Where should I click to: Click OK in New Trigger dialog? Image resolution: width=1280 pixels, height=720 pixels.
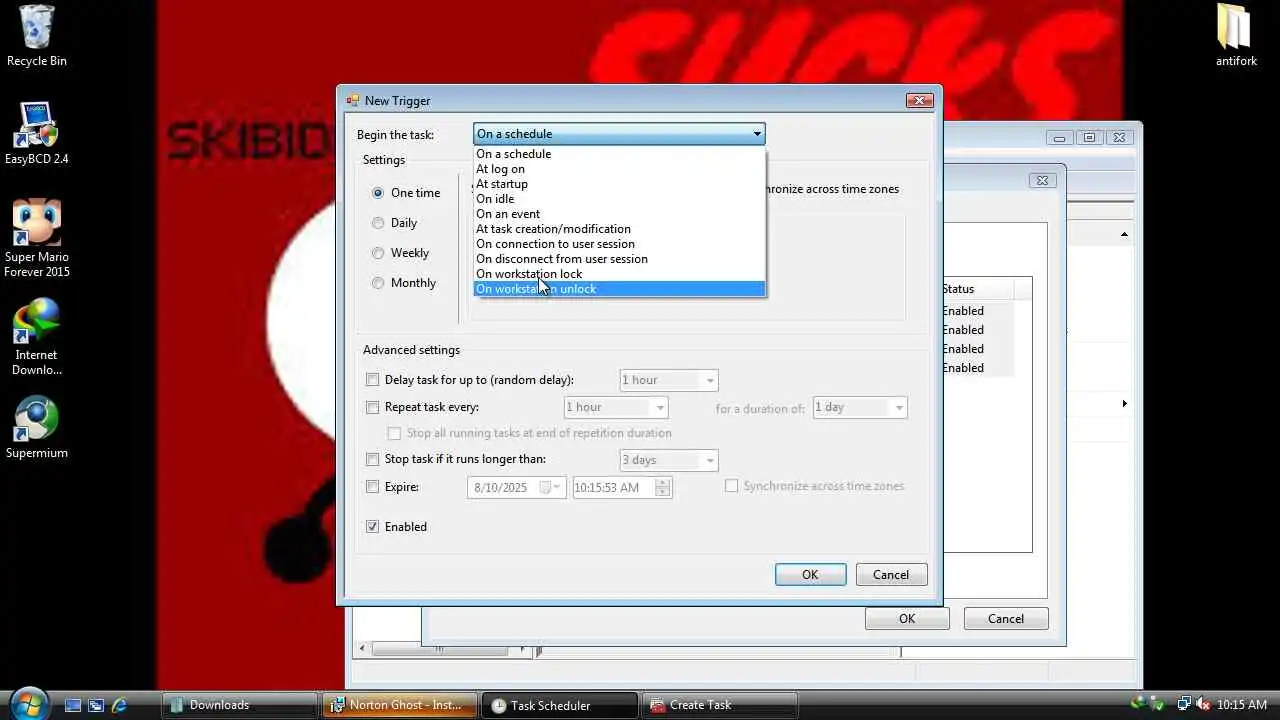click(810, 575)
